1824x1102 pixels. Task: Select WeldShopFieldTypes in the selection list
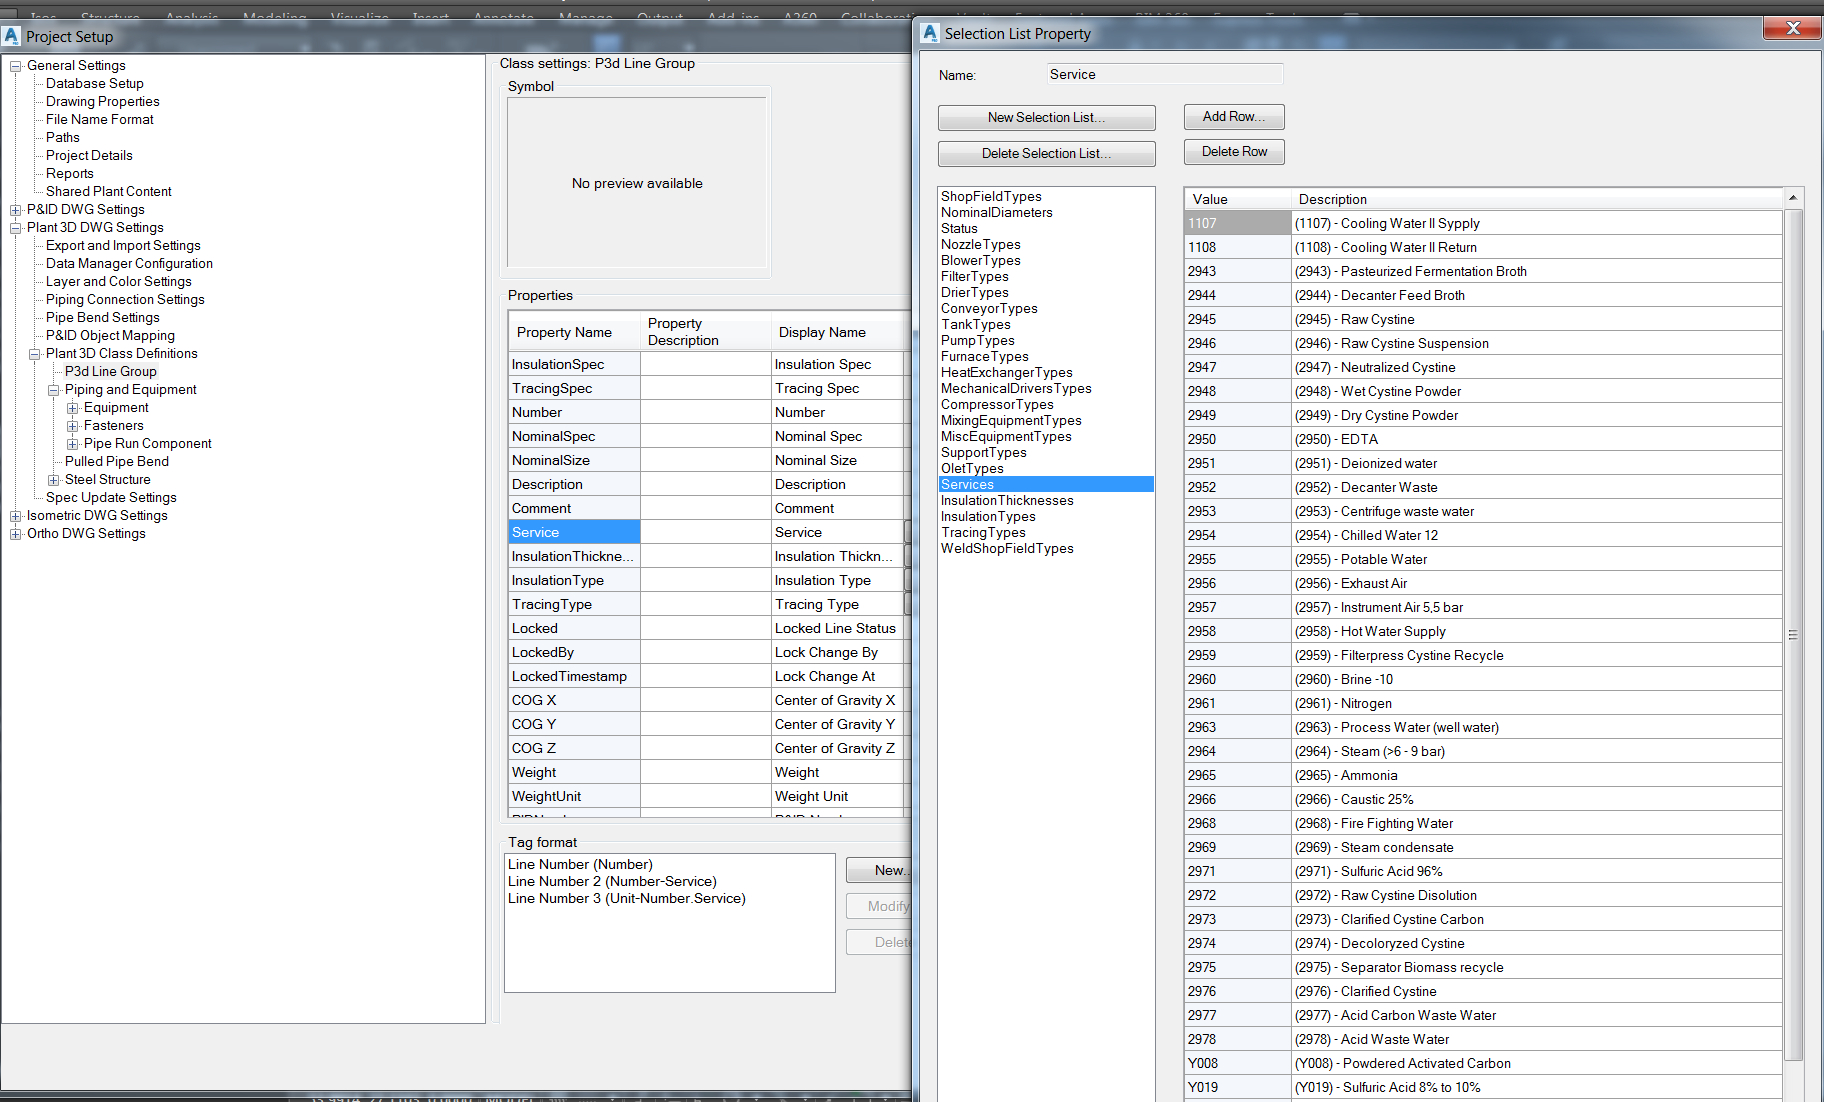1007,549
